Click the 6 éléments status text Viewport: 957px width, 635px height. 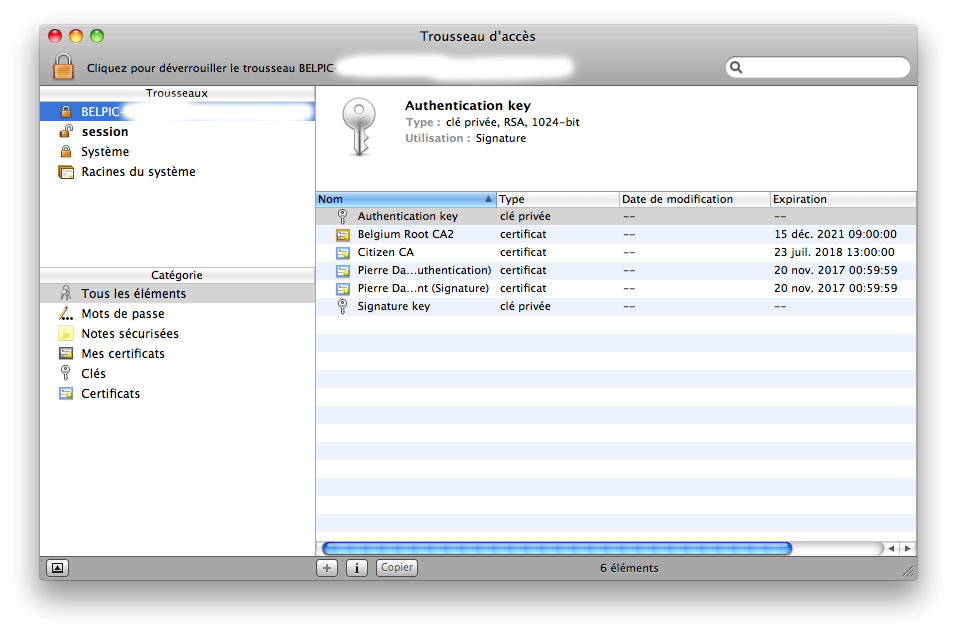click(629, 568)
